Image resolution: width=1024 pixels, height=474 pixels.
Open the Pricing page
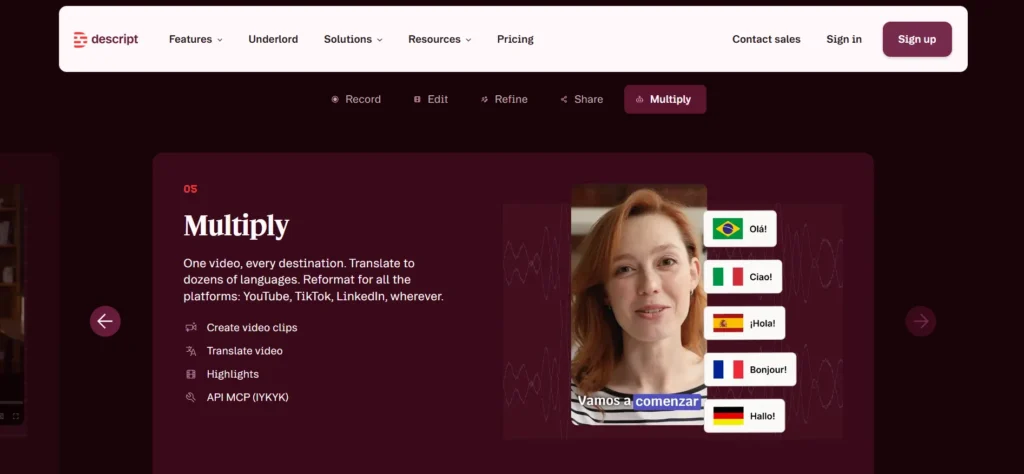(x=515, y=39)
